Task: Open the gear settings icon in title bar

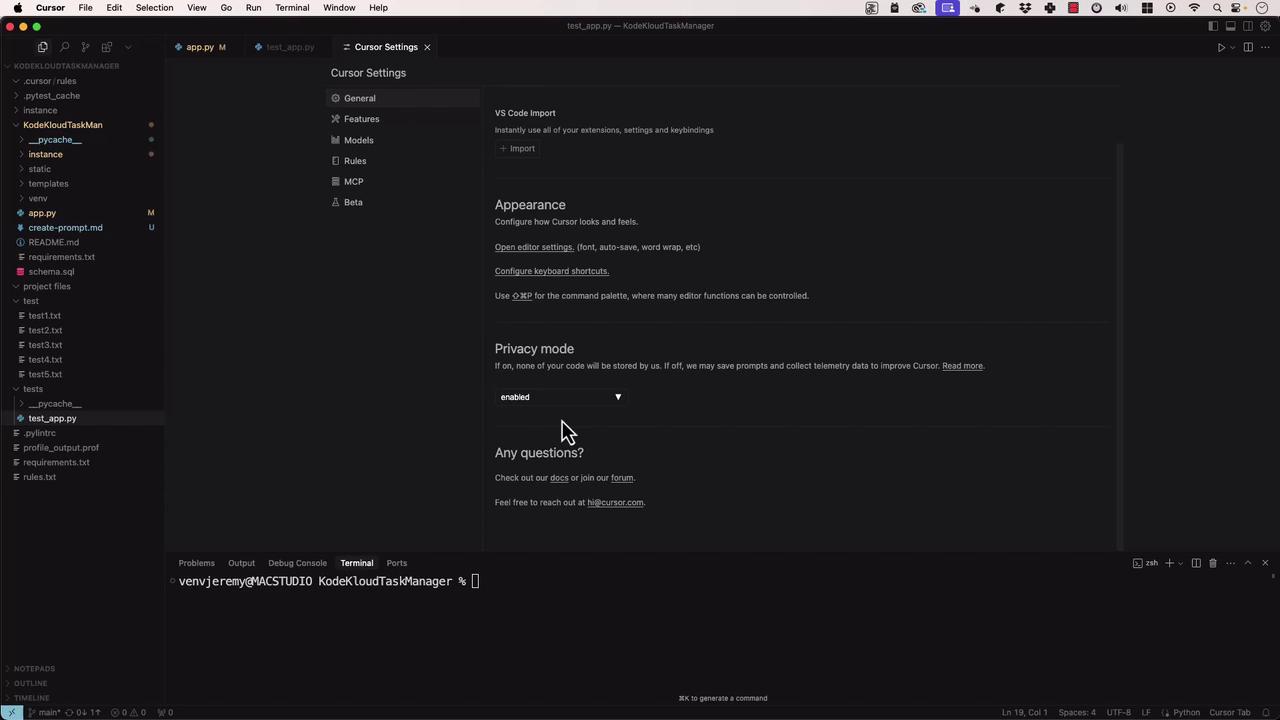Action: pos(1265,26)
